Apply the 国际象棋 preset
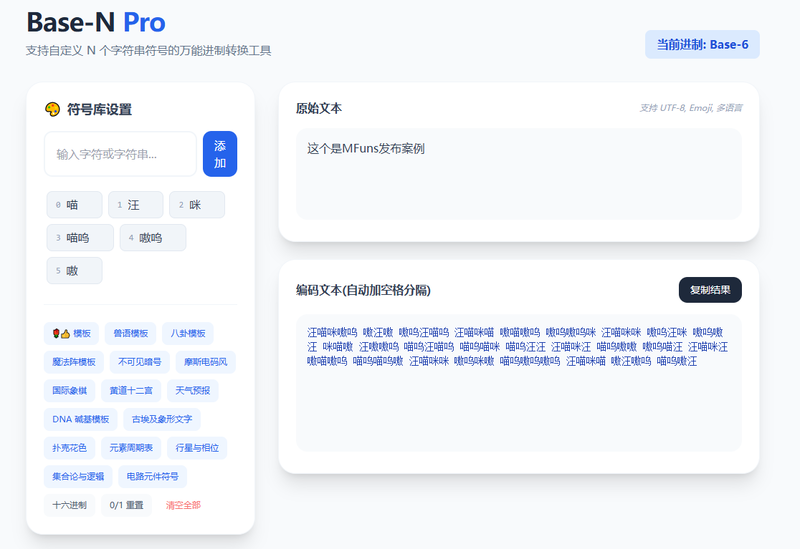800x549 pixels. pos(70,391)
